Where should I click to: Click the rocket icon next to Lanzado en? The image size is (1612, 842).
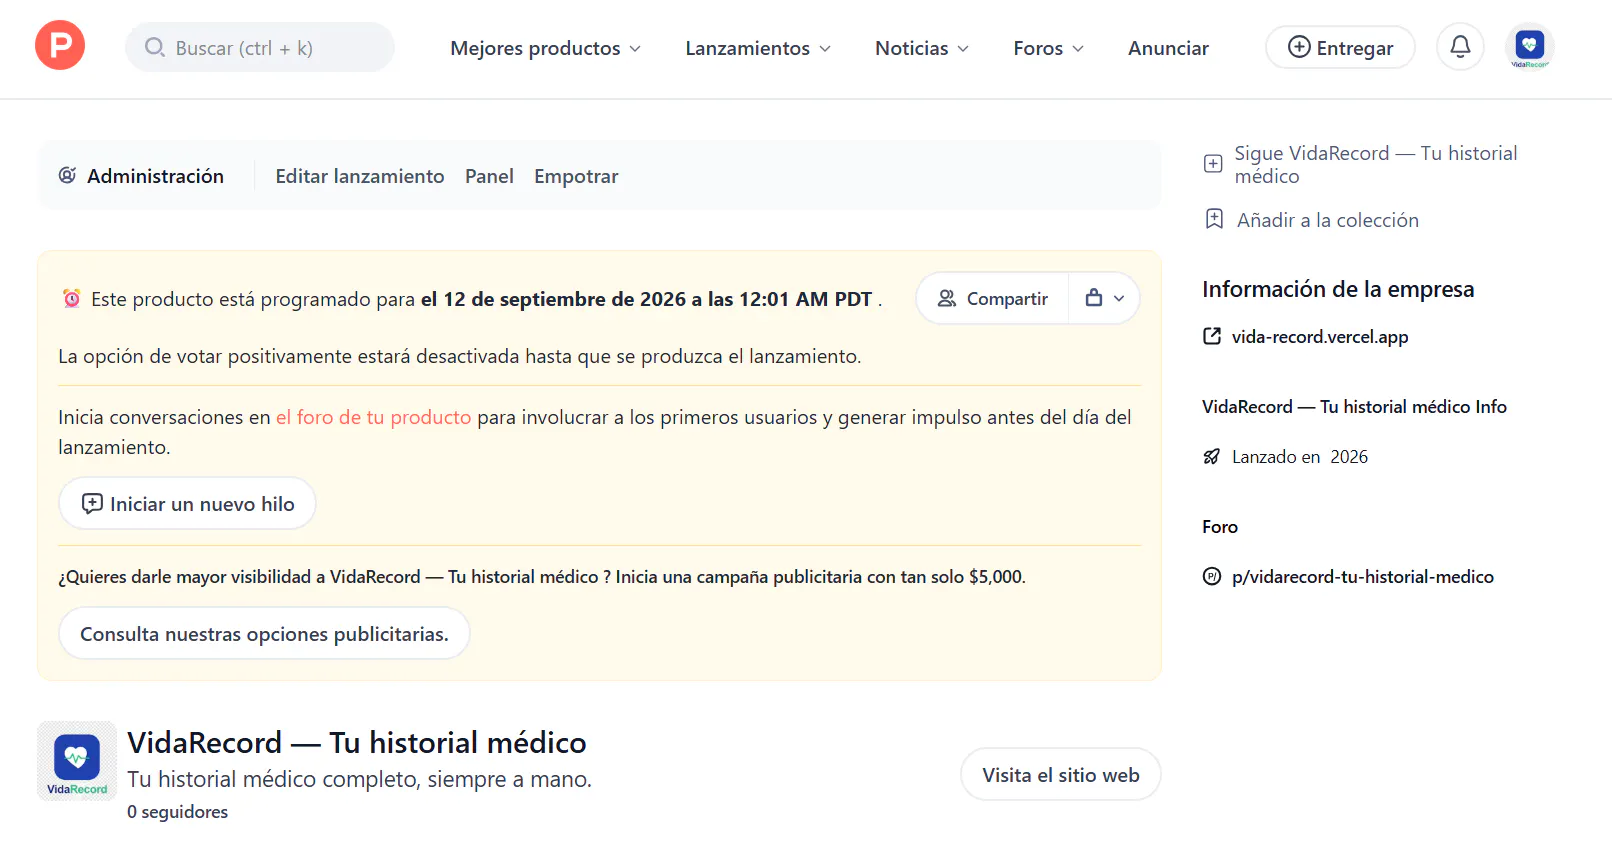click(1212, 456)
